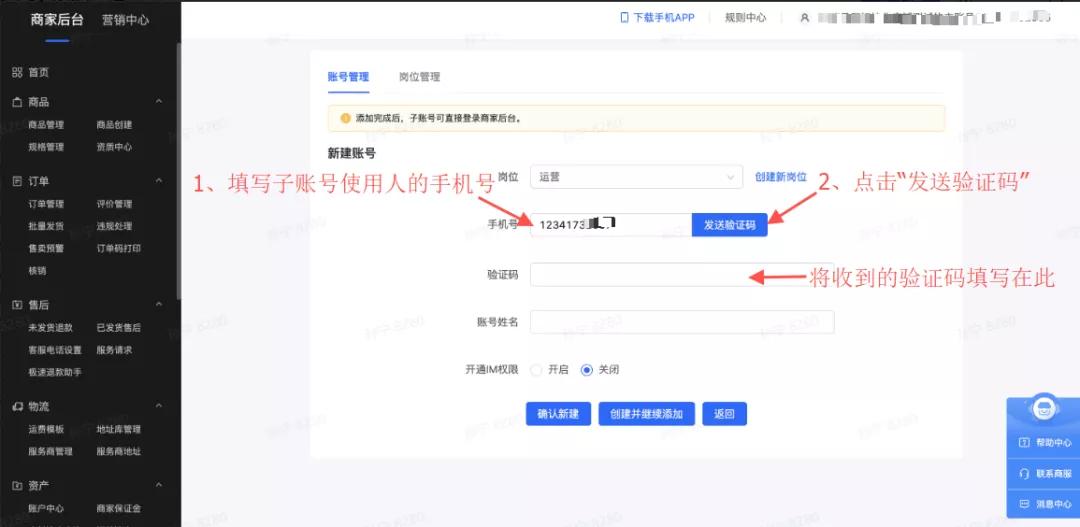Select the 关闭 radio for IM权限
Image resolution: width=1080 pixels, height=527 pixels.
click(587, 370)
